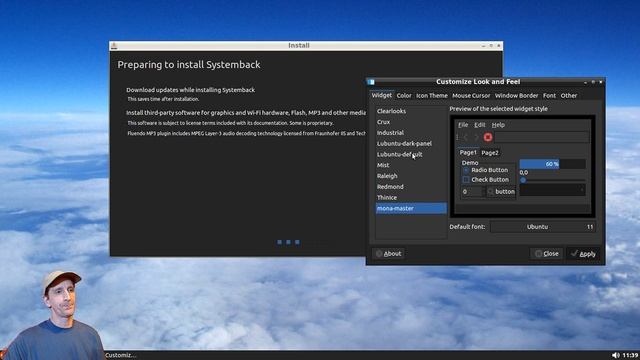The image size is (640, 360).
Task: Open the Help menu in the preview
Action: click(498, 125)
